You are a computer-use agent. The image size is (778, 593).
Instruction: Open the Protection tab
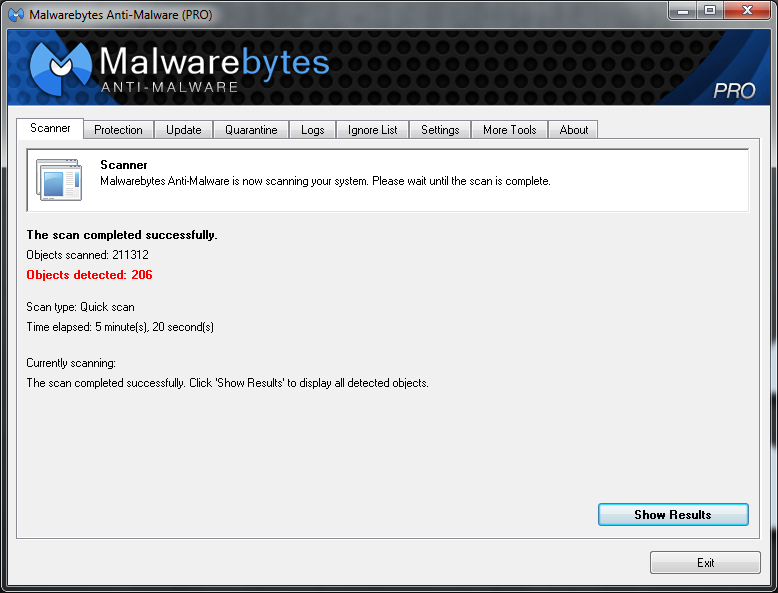[x=118, y=130]
